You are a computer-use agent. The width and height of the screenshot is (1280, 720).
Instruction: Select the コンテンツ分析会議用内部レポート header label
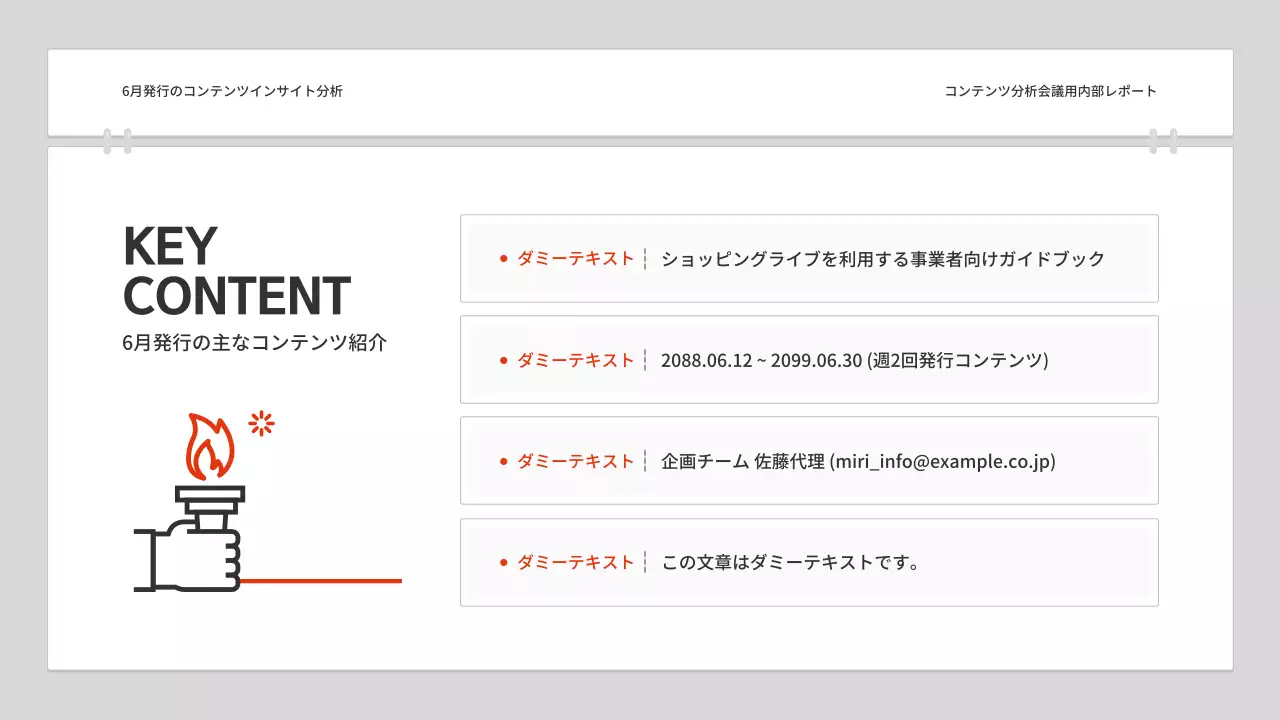(x=1049, y=91)
